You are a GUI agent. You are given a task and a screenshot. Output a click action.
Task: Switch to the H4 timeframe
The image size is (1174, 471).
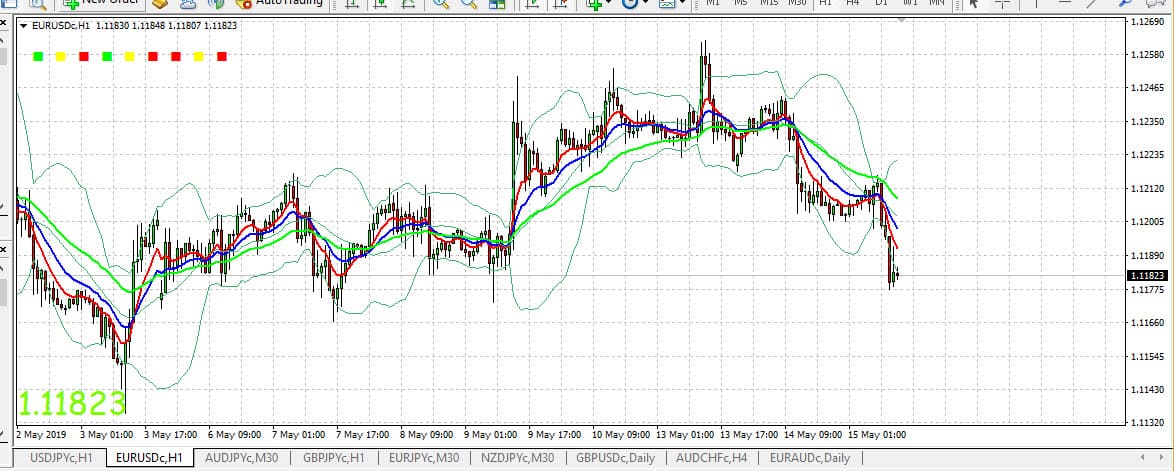click(x=852, y=3)
